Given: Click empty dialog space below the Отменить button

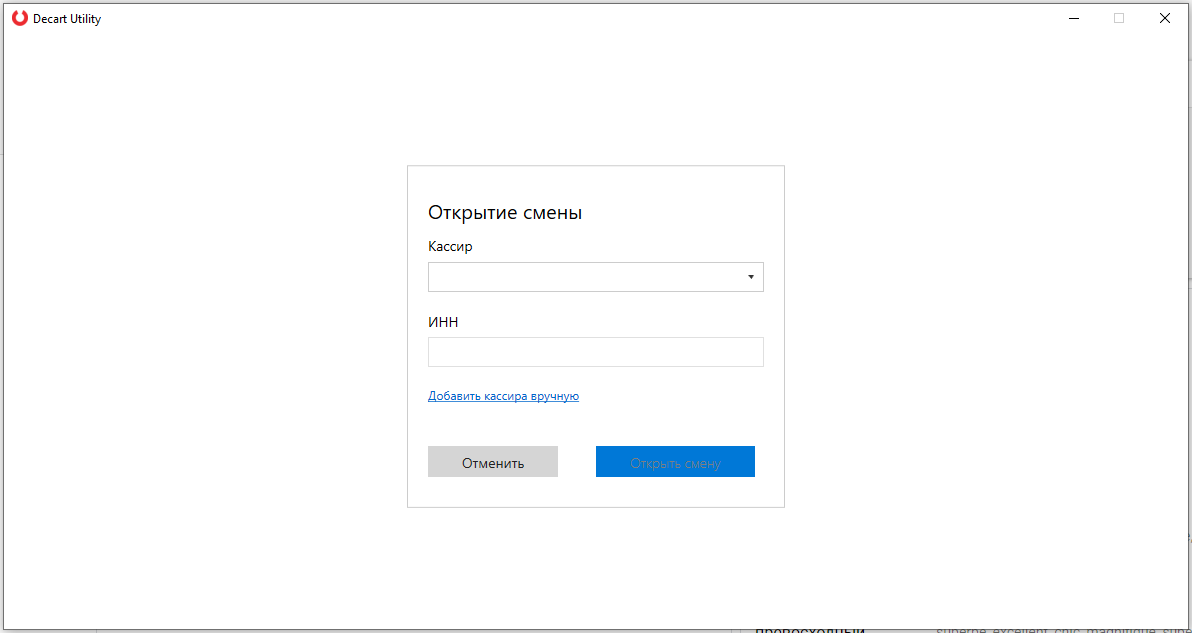Looking at the screenshot, I should [492, 492].
